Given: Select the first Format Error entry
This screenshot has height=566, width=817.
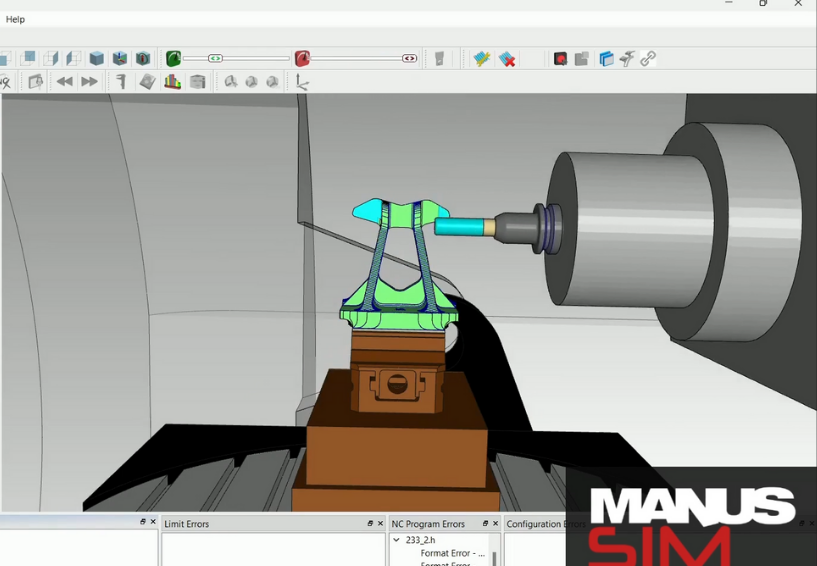Looking at the screenshot, I should pyautogui.click(x=452, y=553).
